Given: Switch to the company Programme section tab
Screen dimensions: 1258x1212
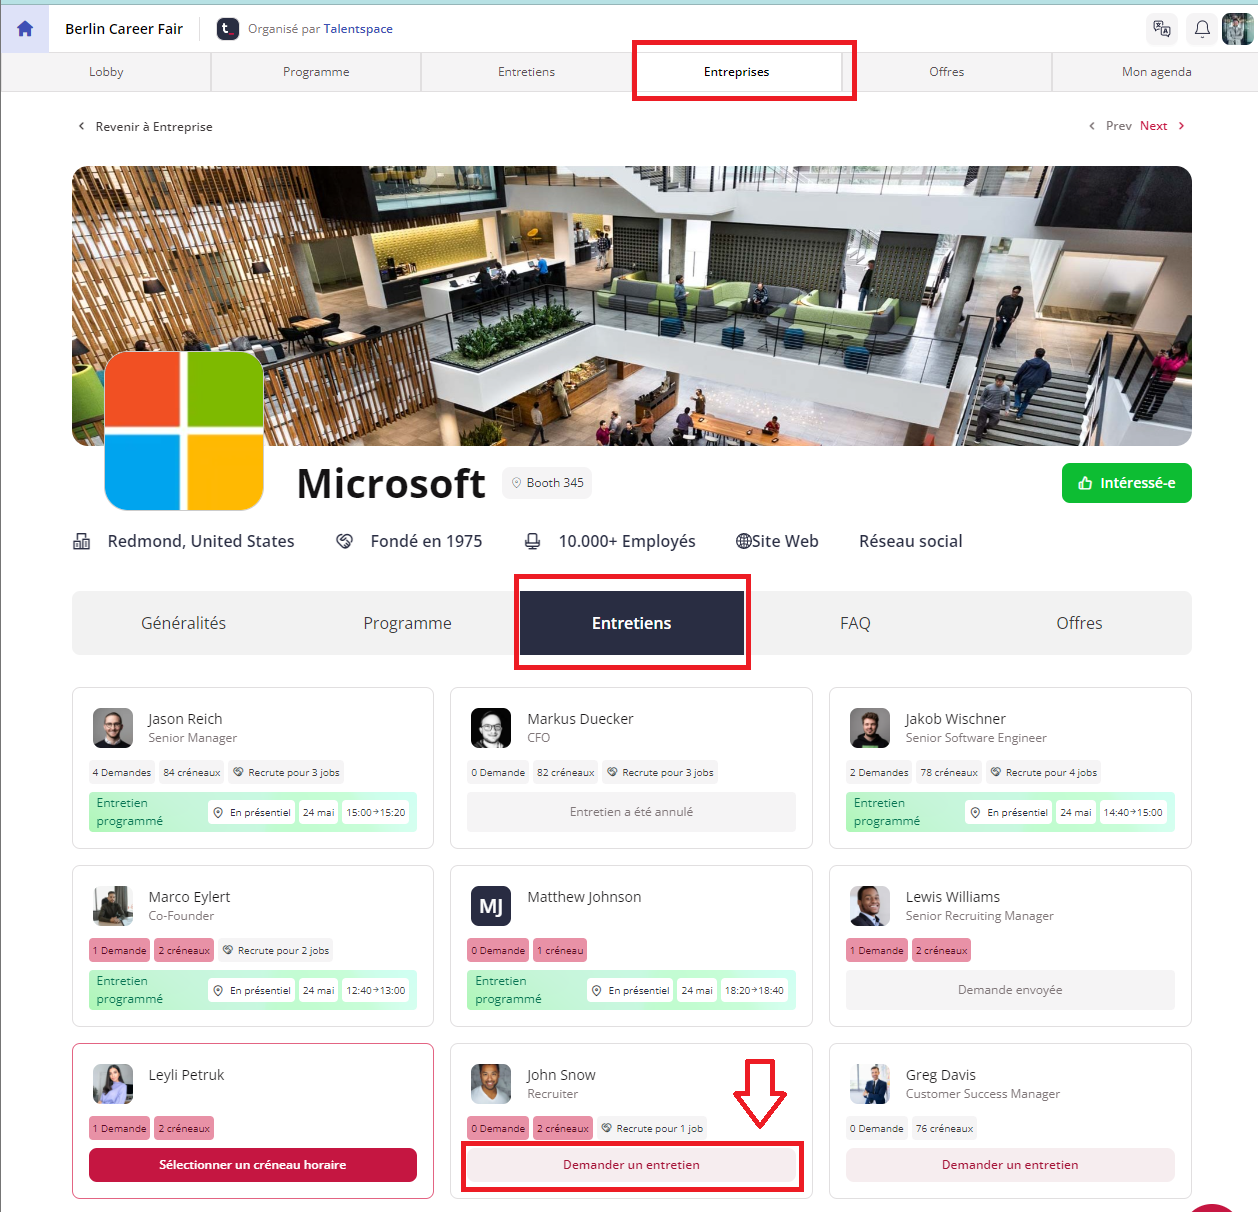Looking at the screenshot, I should 408,623.
